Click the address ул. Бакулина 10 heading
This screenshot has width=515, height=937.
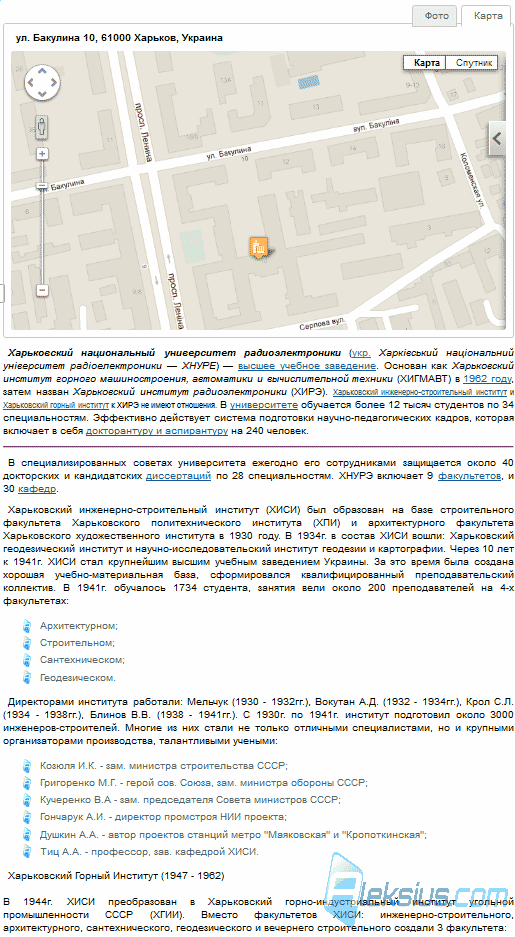[119, 38]
